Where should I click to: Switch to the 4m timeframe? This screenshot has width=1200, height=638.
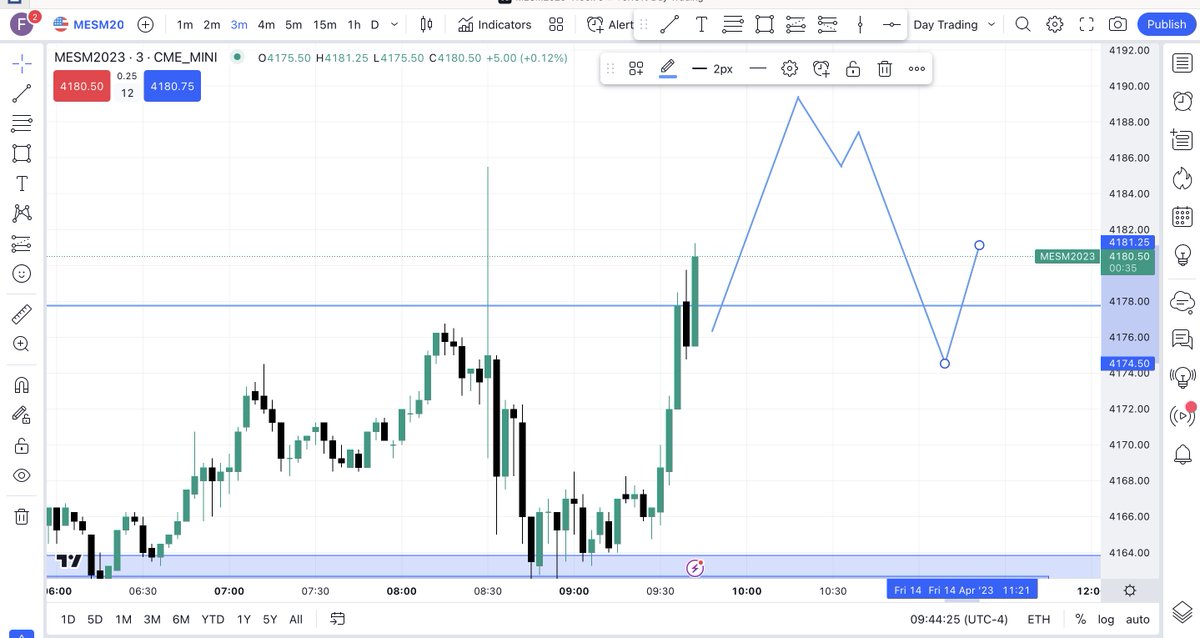266,24
